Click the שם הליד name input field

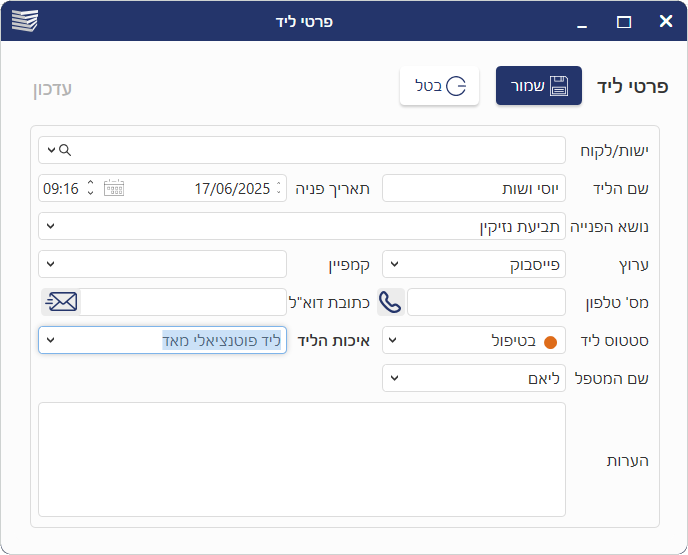coord(473,188)
